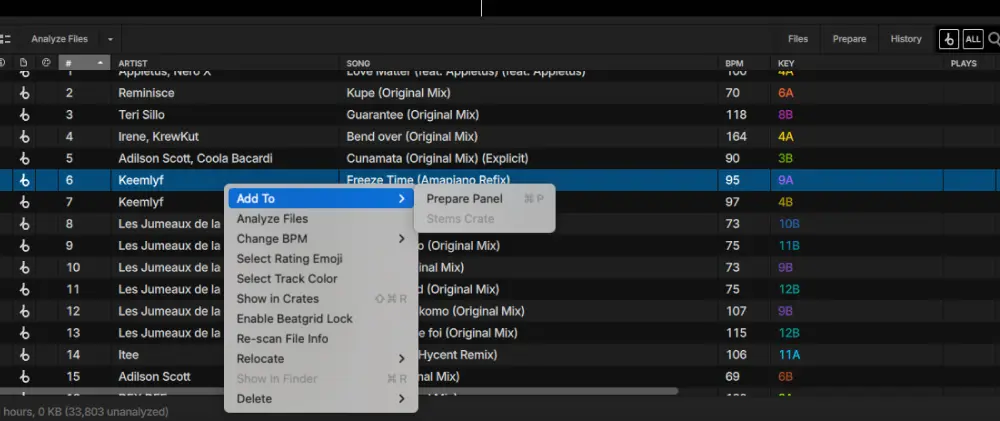Click the Beatport filter icon beside ALL
Image resolution: width=1000 pixels, height=421 pixels.
948,39
